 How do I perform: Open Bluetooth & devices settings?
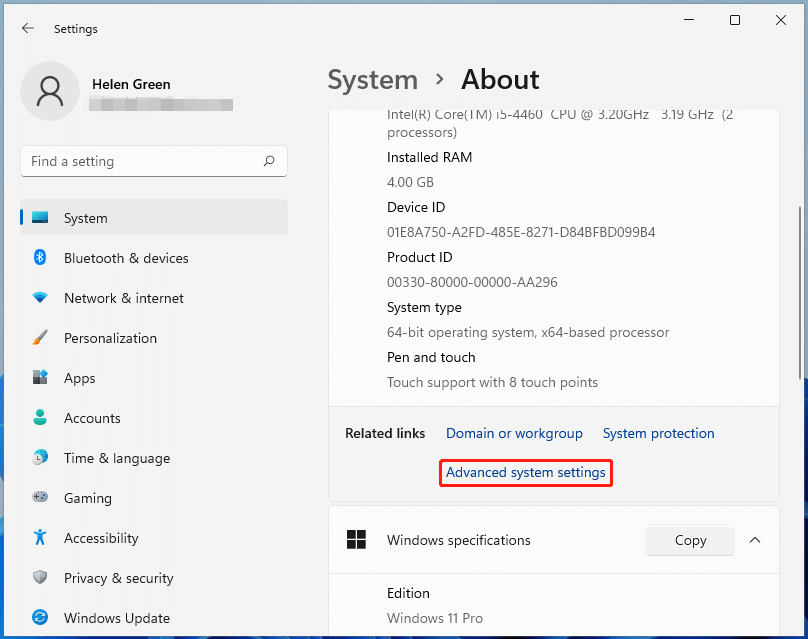click(126, 258)
